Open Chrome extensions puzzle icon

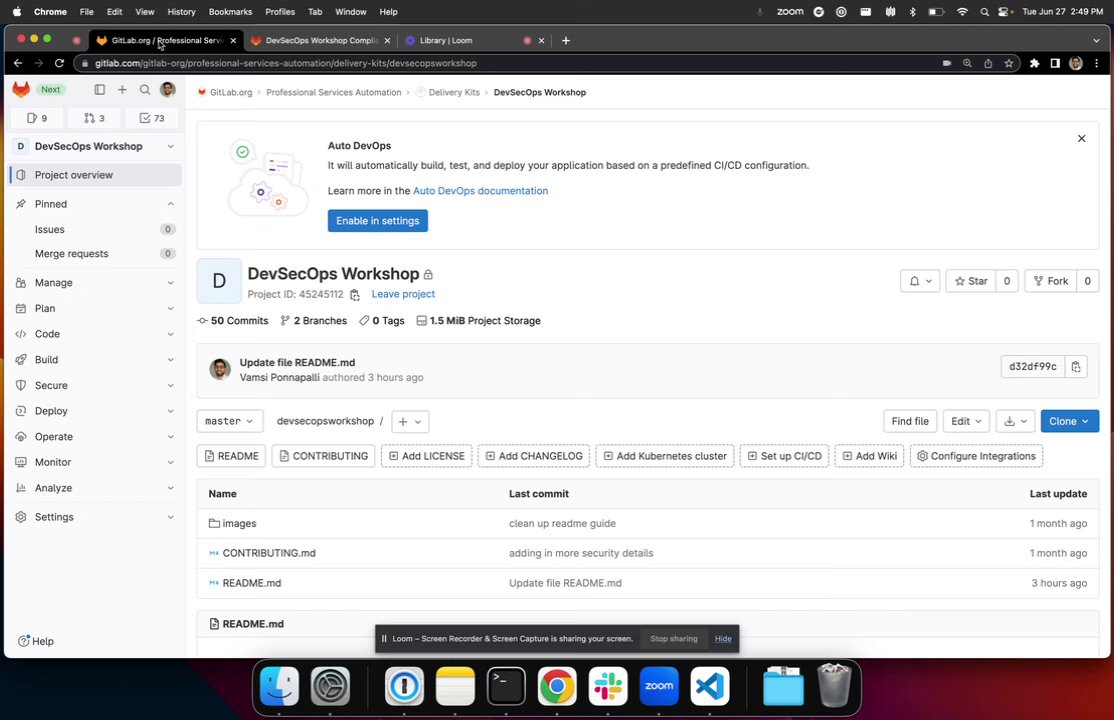click(x=1034, y=63)
